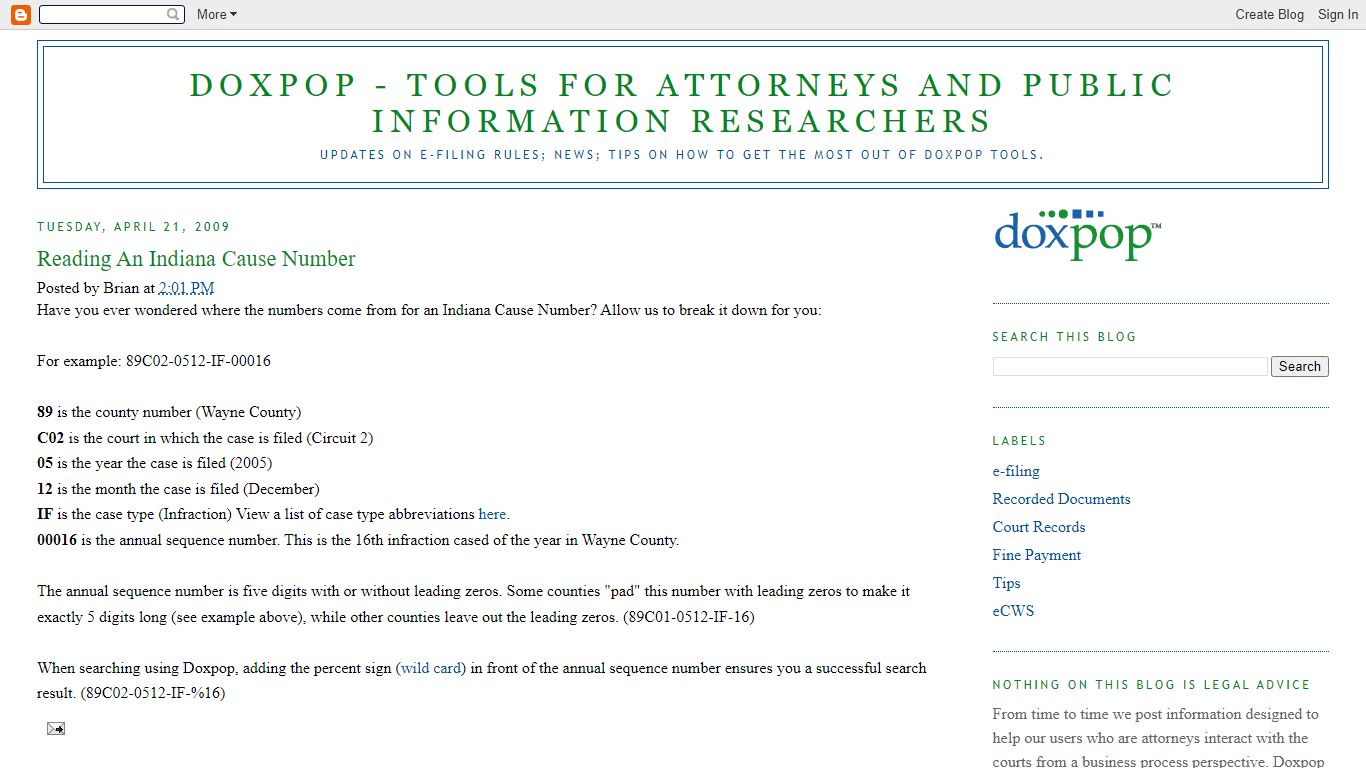
Task: Click the Sign In link
Action: (1338, 14)
